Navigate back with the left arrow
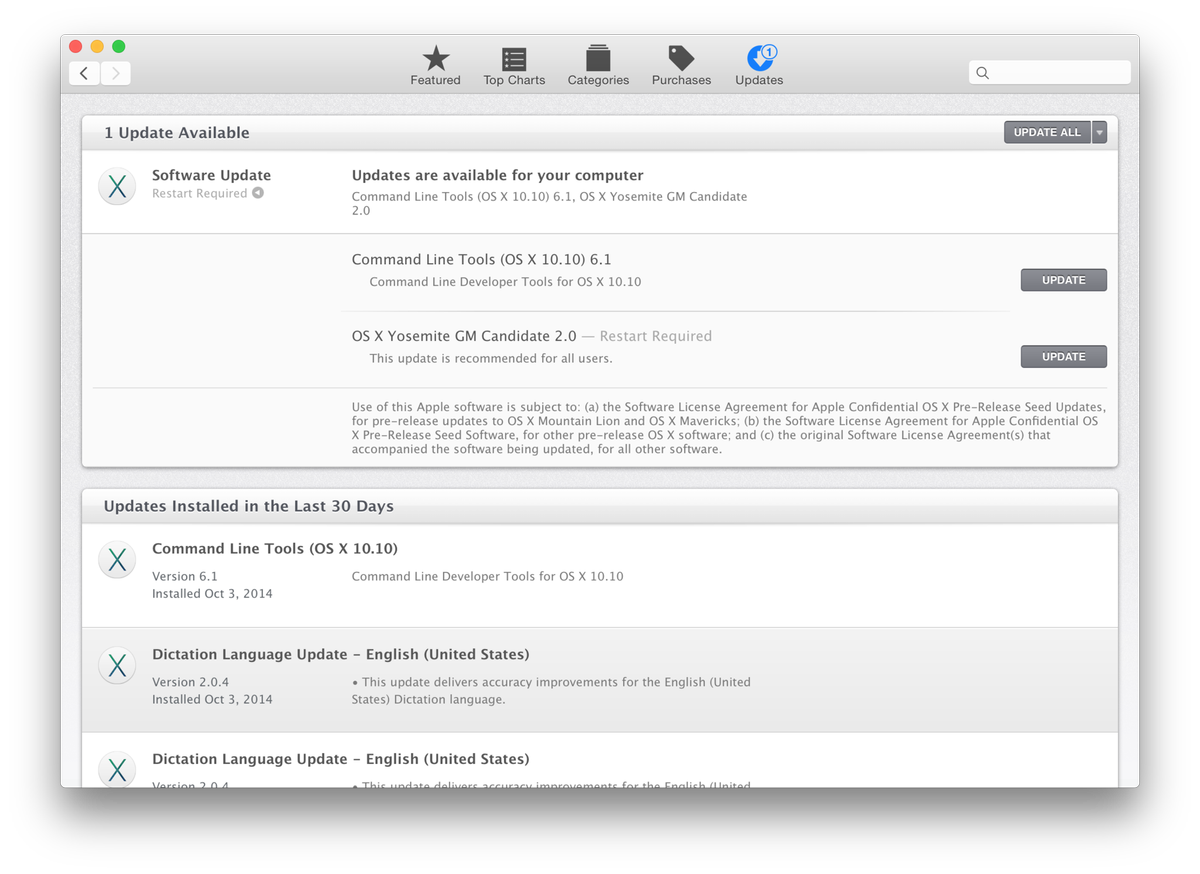The height and width of the screenshot is (874, 1200). [83, 73]
